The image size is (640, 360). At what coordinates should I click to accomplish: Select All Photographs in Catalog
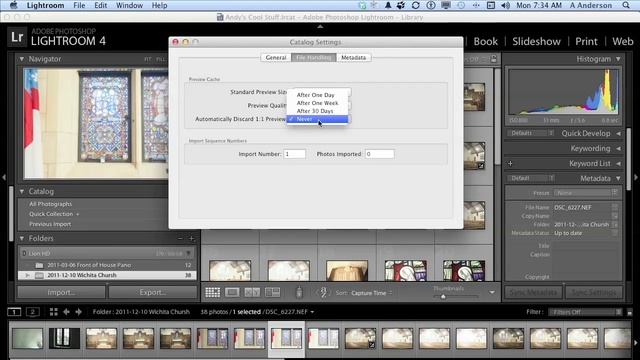[51, 204]
